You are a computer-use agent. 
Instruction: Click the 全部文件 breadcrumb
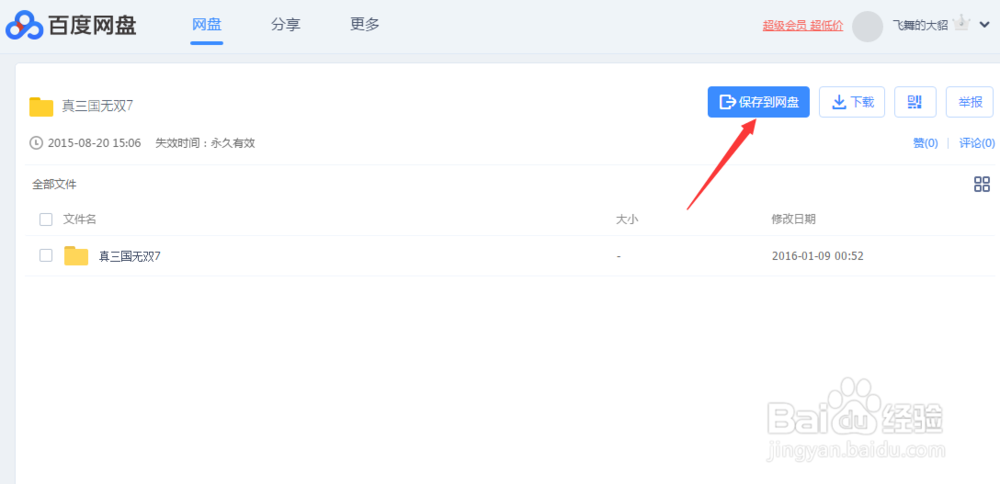[54, 185]
